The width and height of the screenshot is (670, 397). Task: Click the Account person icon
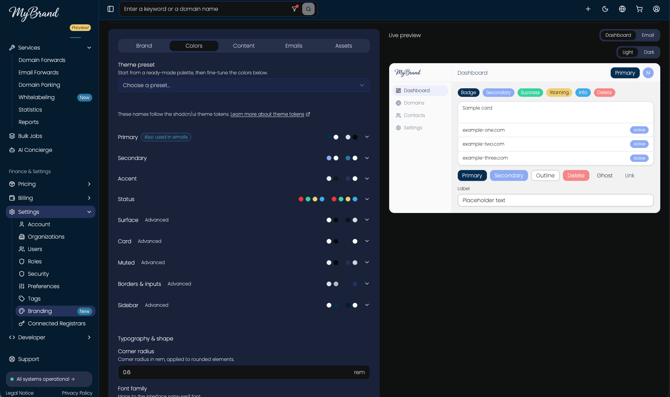pyautogui.click(x=22, y=224)
